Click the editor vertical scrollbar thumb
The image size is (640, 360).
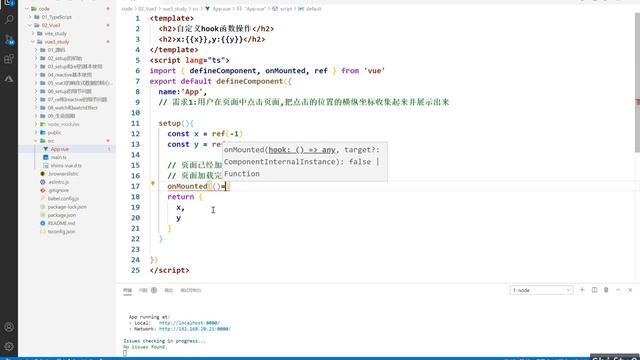(x=637, y=82)
